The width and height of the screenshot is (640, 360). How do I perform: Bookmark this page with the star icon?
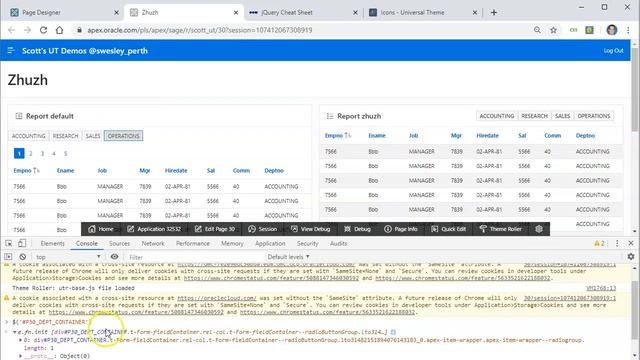[553, 30]
